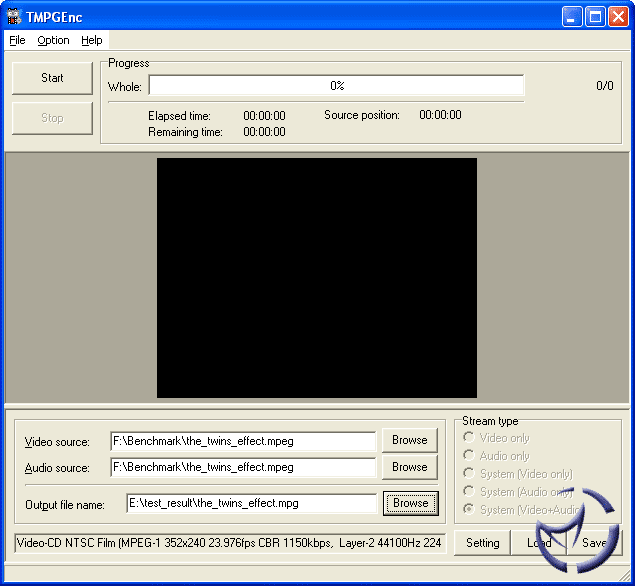
Task: Open the File menu
Action: tap(17, 40)
